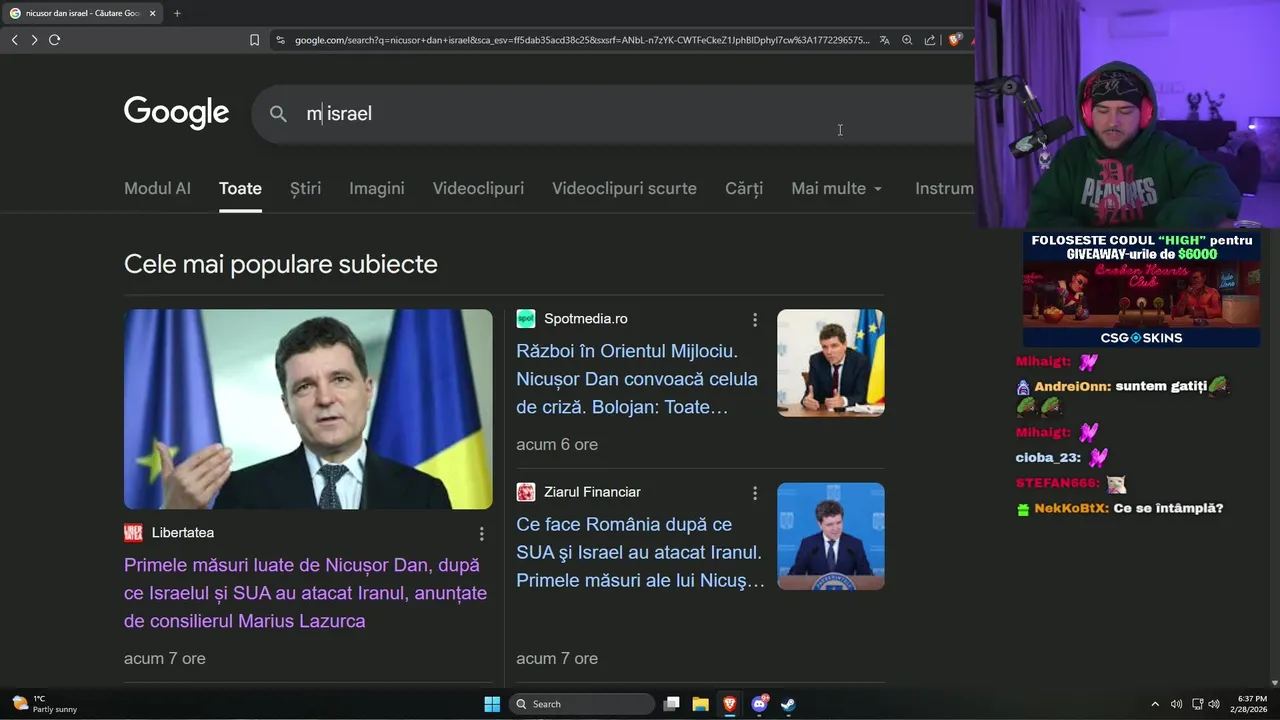1280x720 pixels.
Task: Open the Windows Start menu
Action: [492, 704]
